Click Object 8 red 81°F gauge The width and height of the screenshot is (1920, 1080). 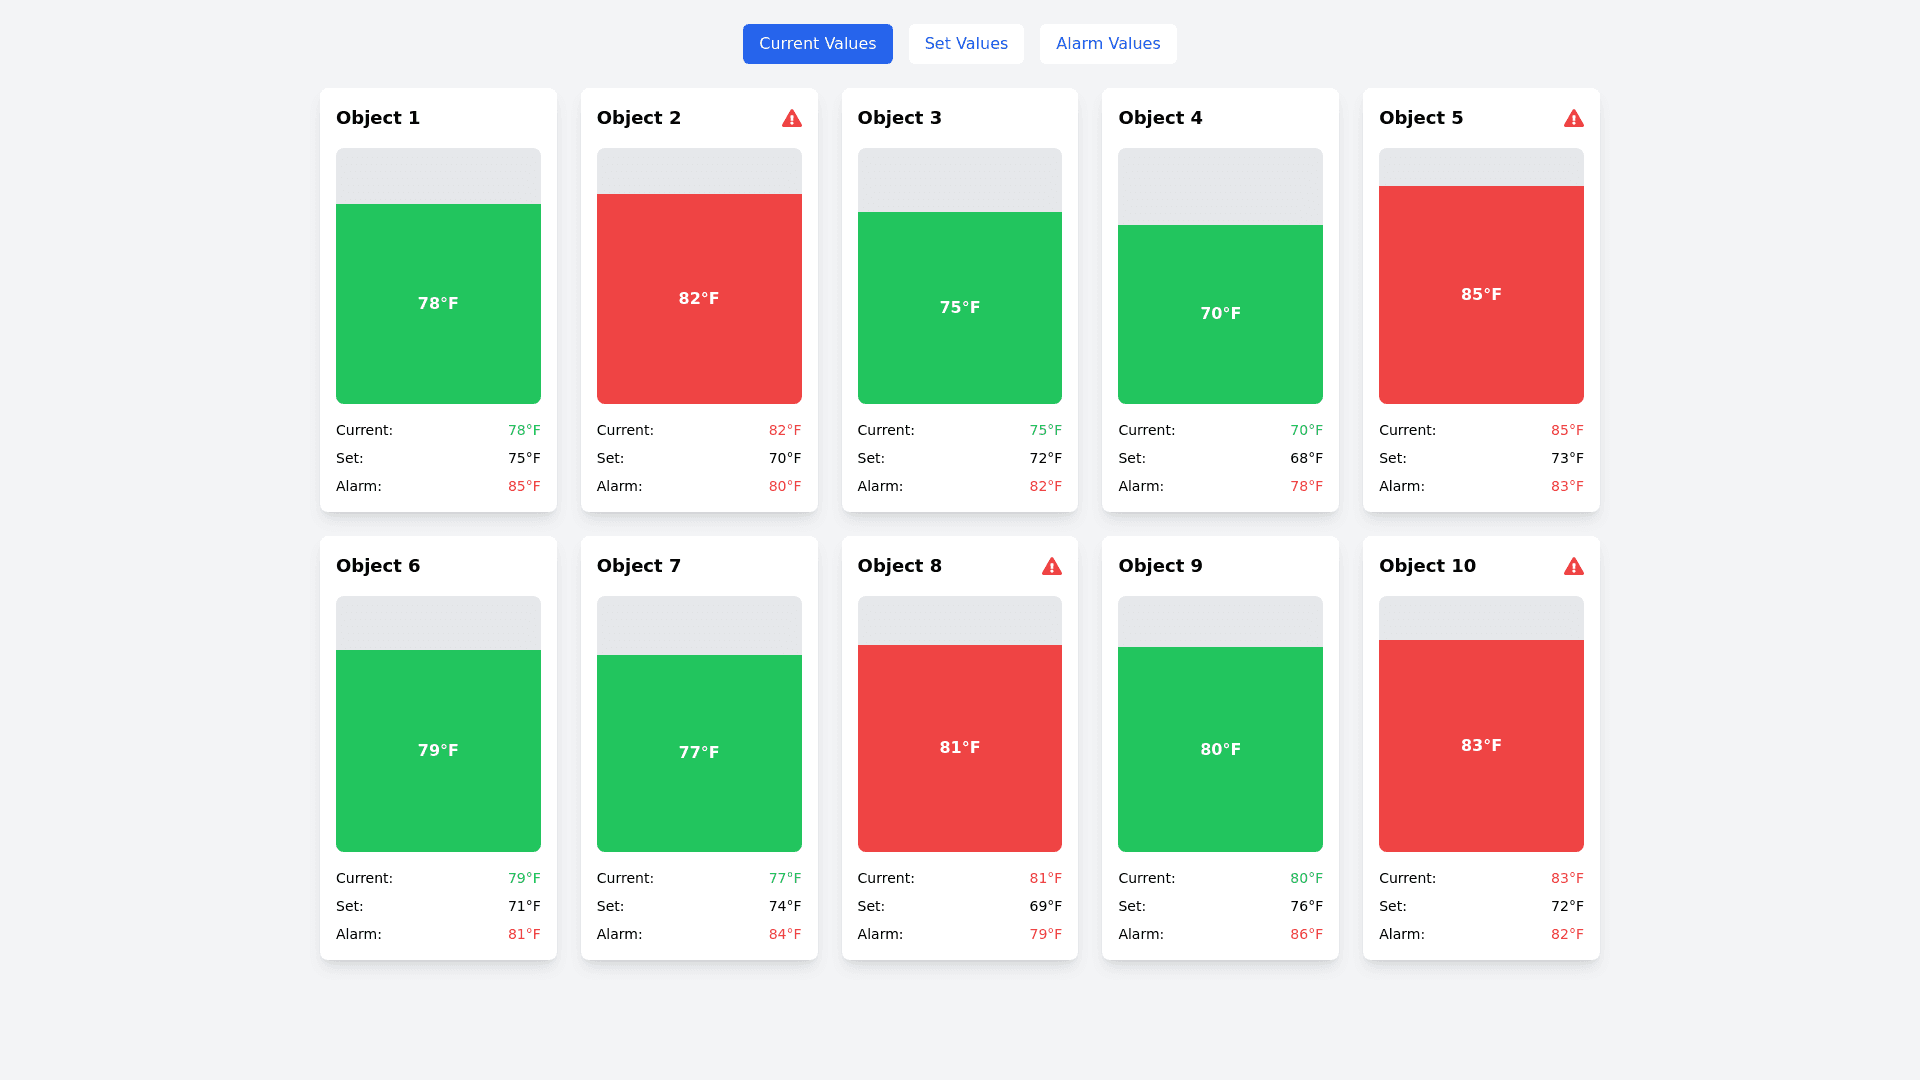click(x=959, y=747)
